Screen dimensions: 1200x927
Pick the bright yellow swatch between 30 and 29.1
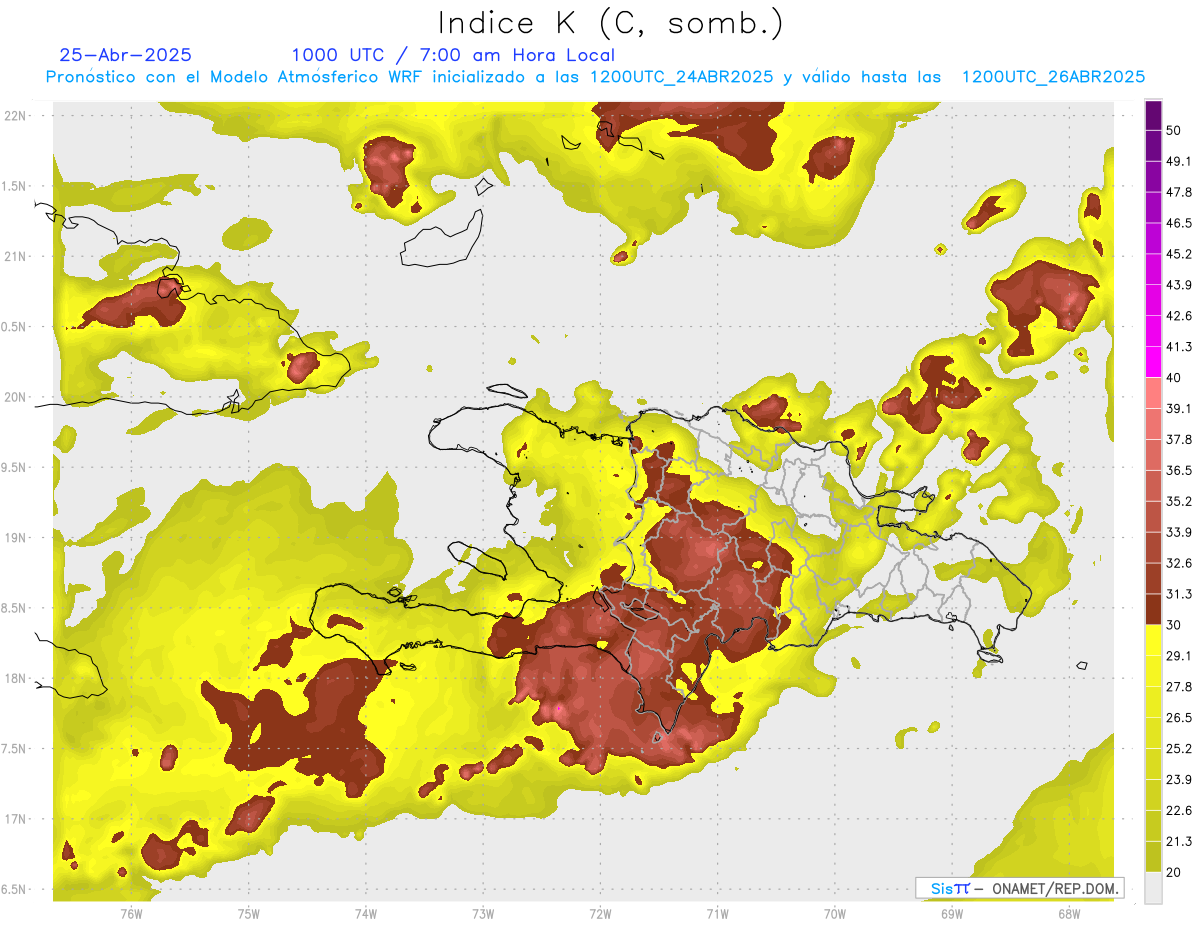click(x=1153, y=640)
